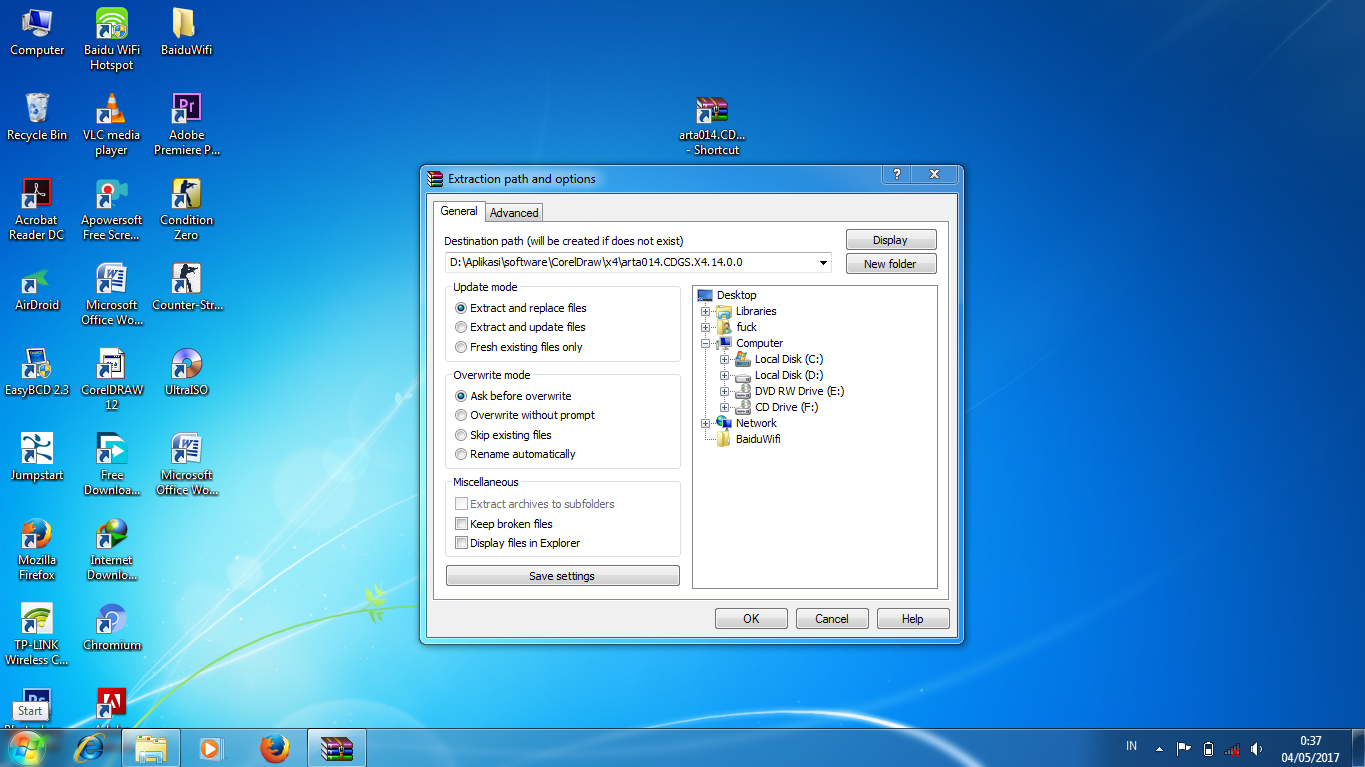The height and width of the screenshot is (767, 1365).
Task: Open Firefox from the taskbar
Action: pos(274,748)
